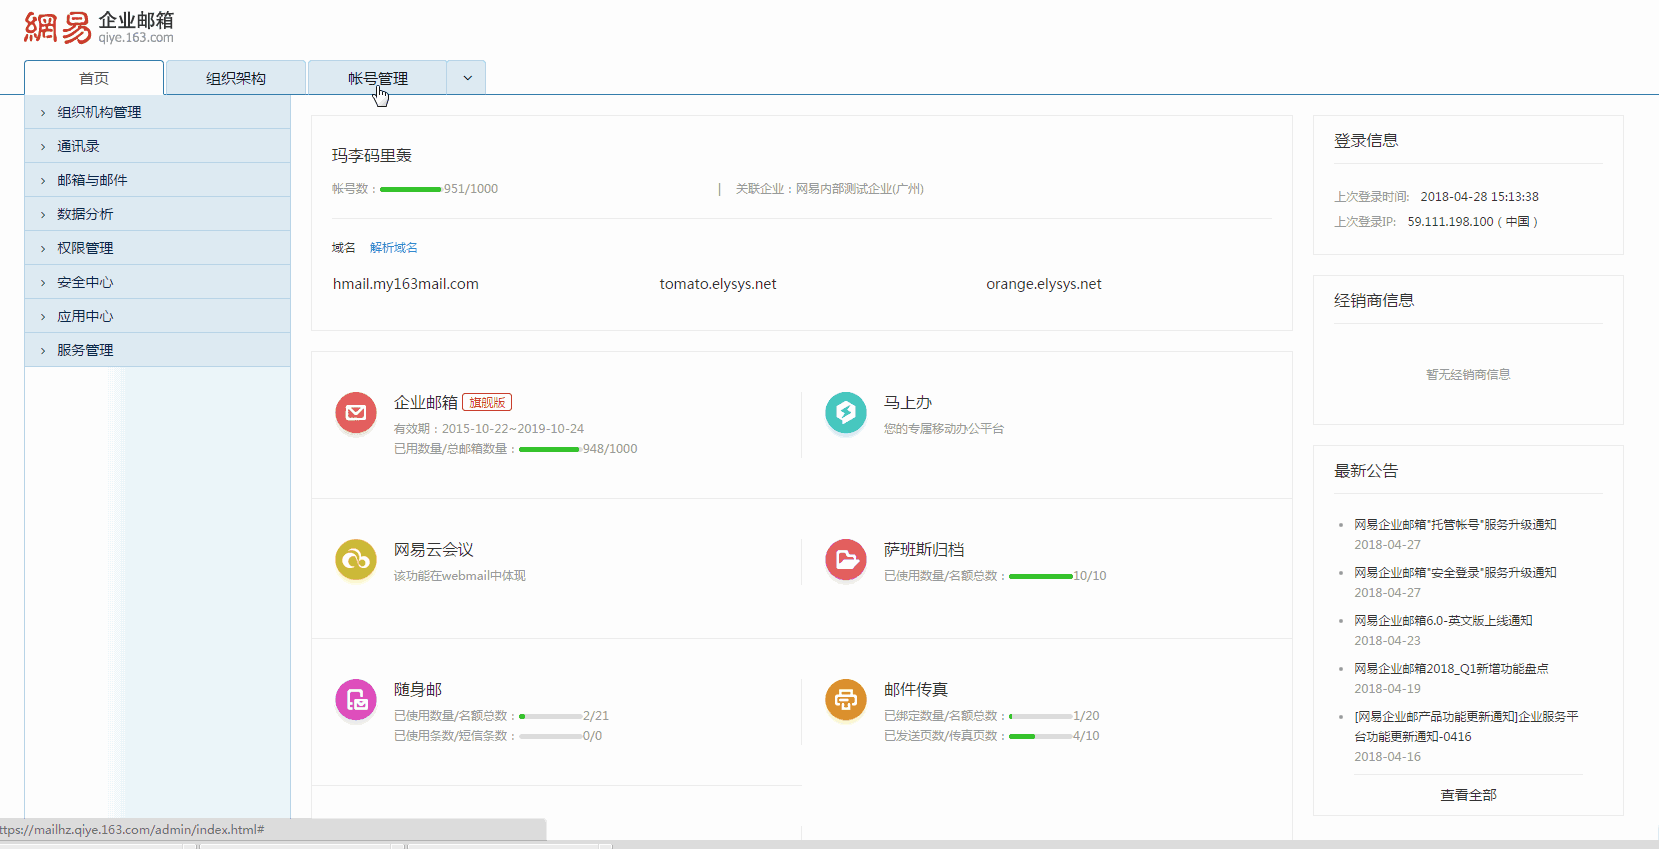Viewport: 1659px width, 849px height.
Task: Open the 安全登录 服务升级通知 announcement
Action: pos(1455,572)
